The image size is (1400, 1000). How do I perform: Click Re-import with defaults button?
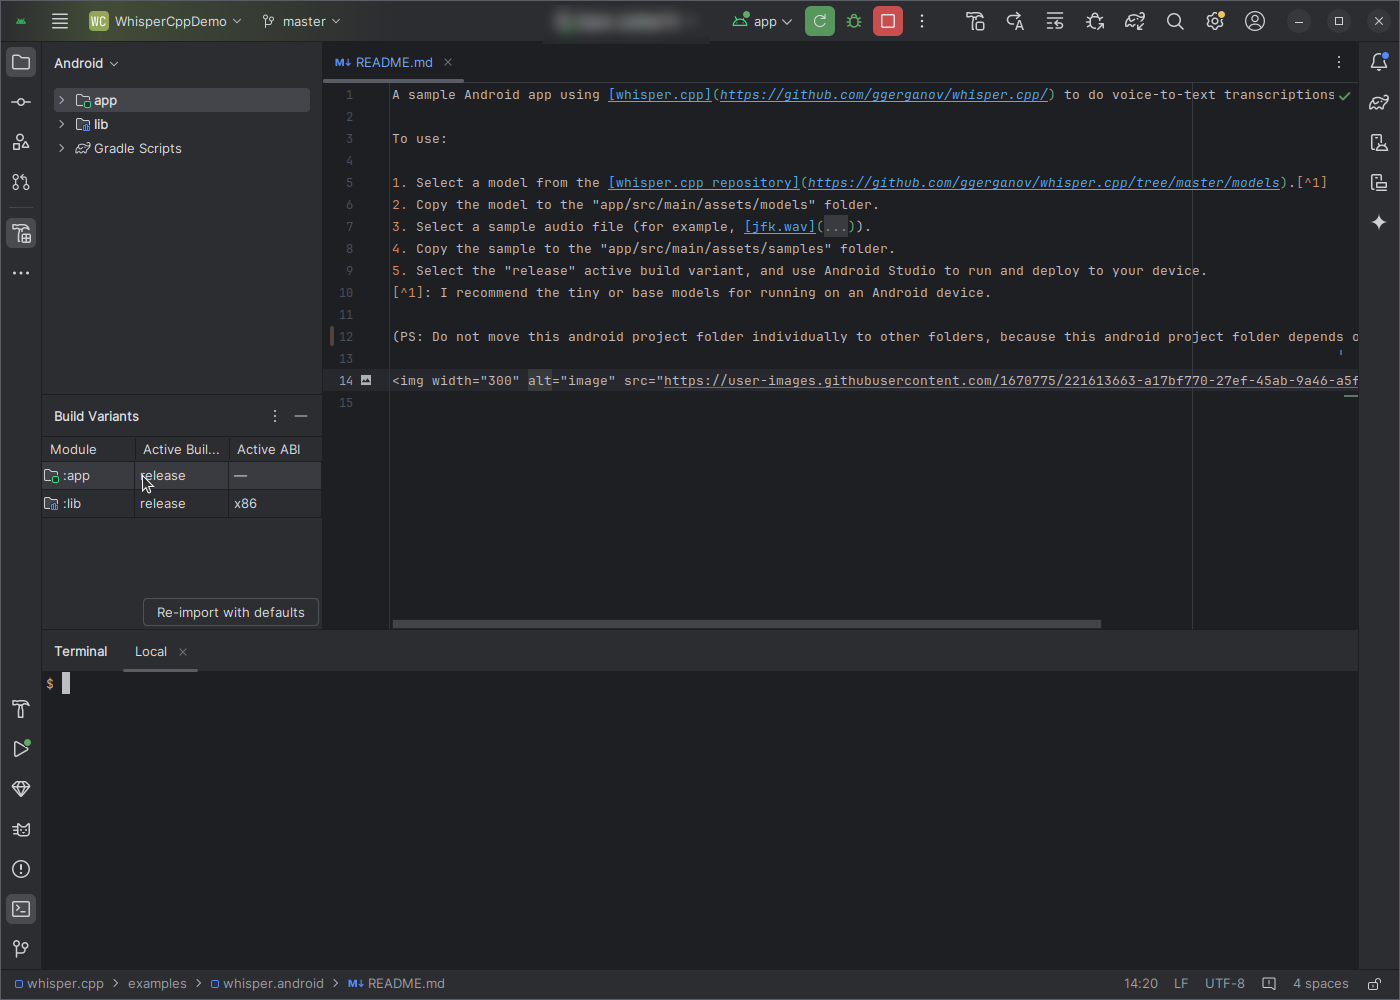tap(231, 612)
